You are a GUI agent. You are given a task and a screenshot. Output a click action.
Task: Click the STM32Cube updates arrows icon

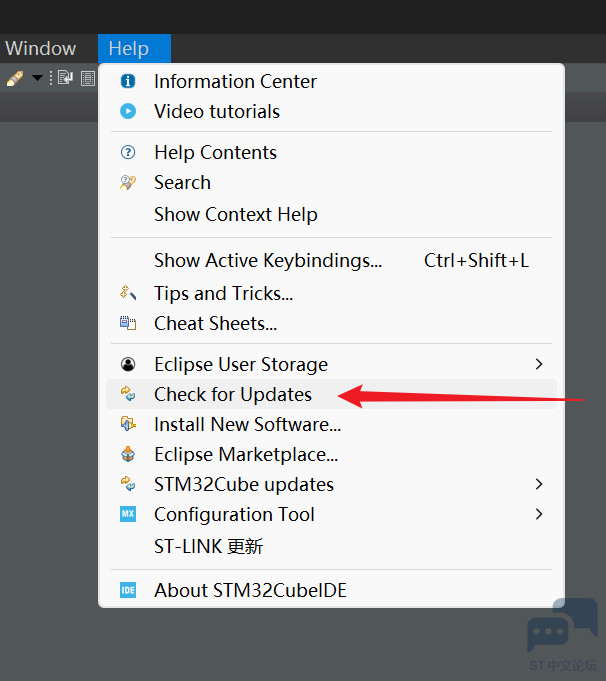(128, 484)
